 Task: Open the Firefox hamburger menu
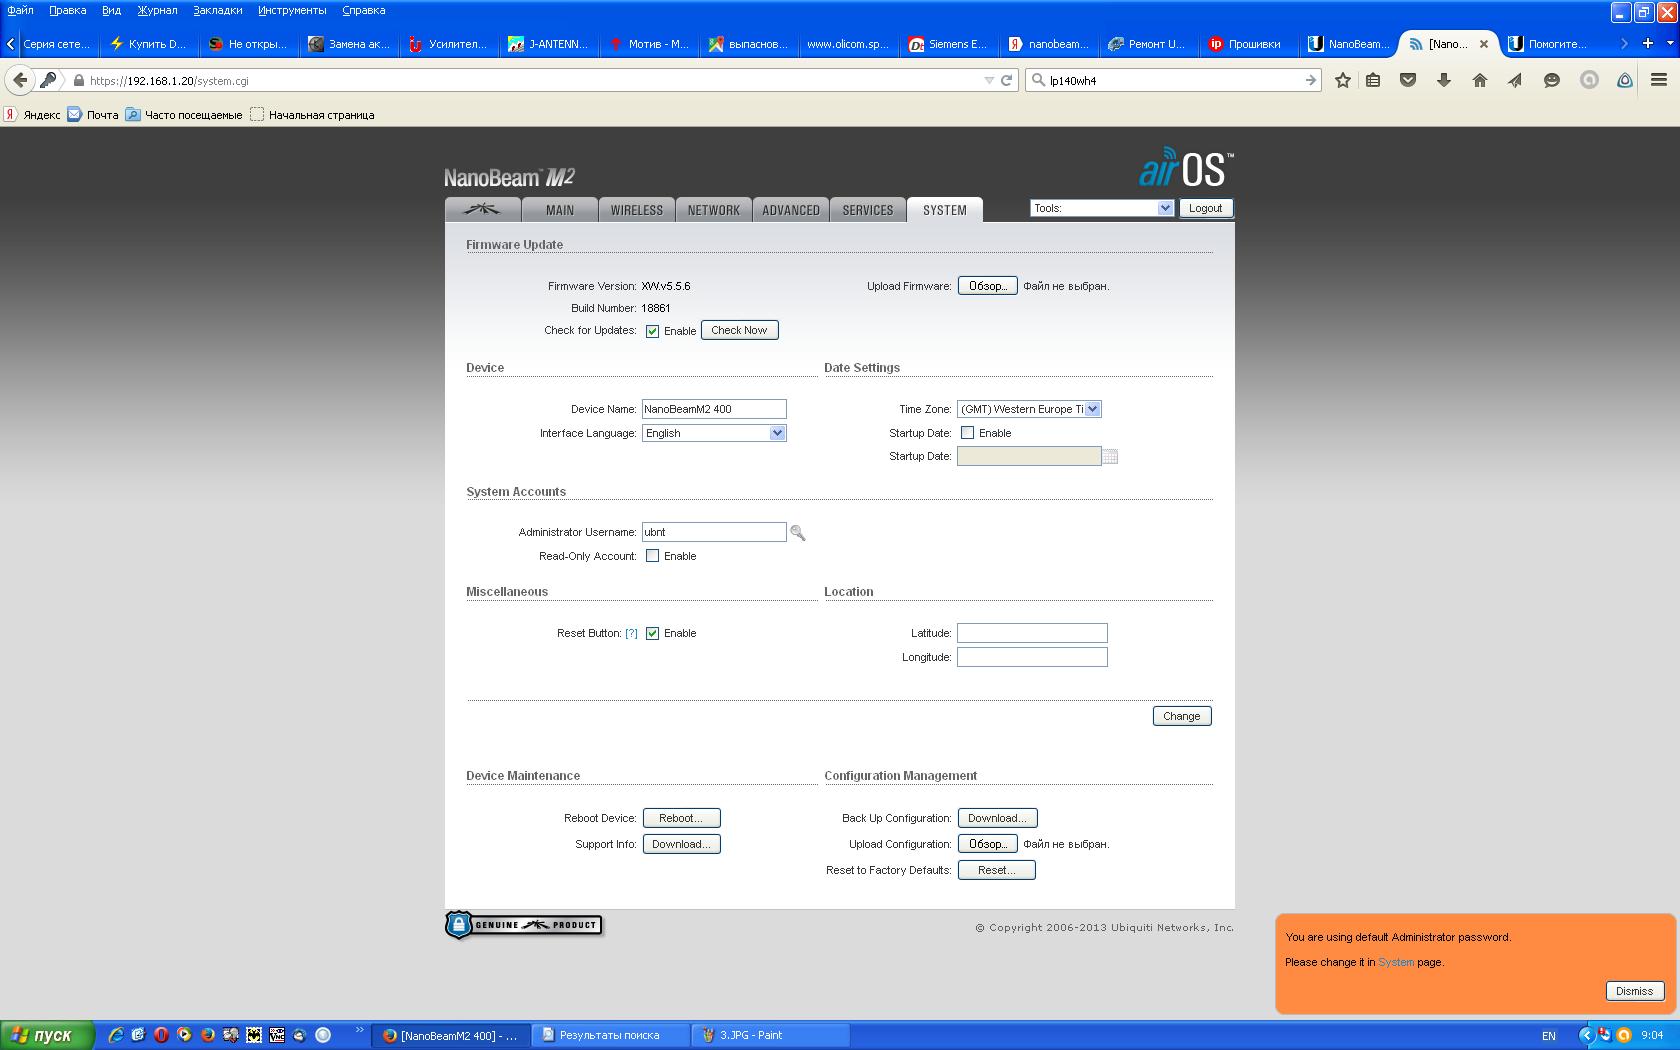tap(1659, 80)
